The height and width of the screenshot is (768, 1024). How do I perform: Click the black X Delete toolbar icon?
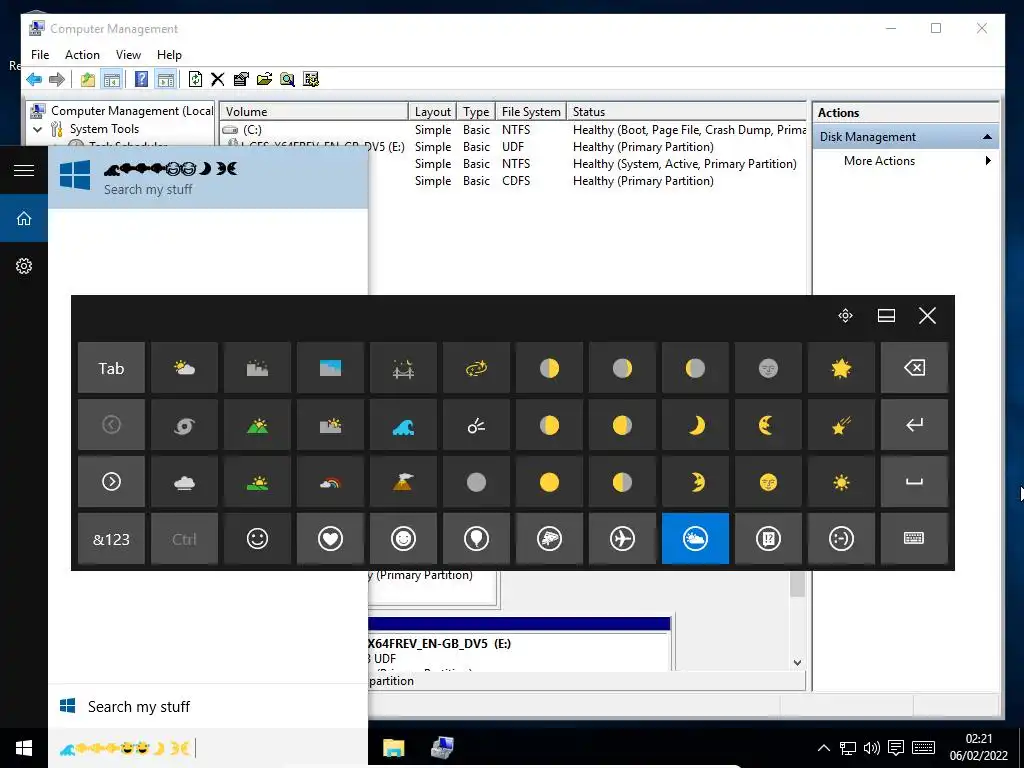[217, 80]
